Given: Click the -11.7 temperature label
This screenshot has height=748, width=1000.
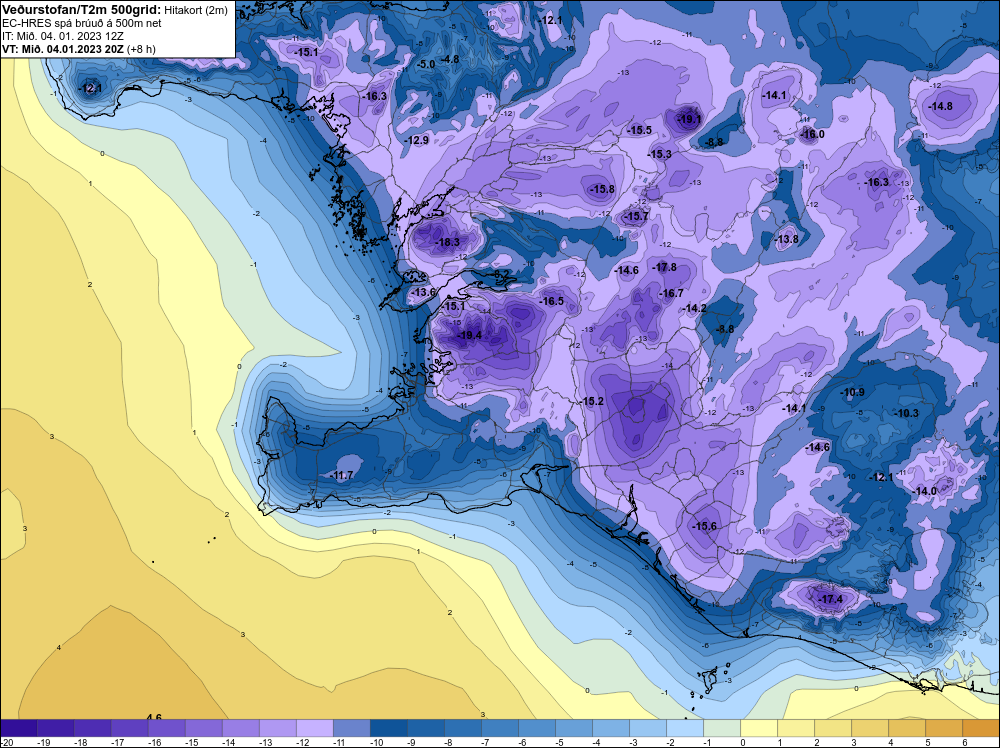Looking at the screenshot, I should [x=342, y=475].
